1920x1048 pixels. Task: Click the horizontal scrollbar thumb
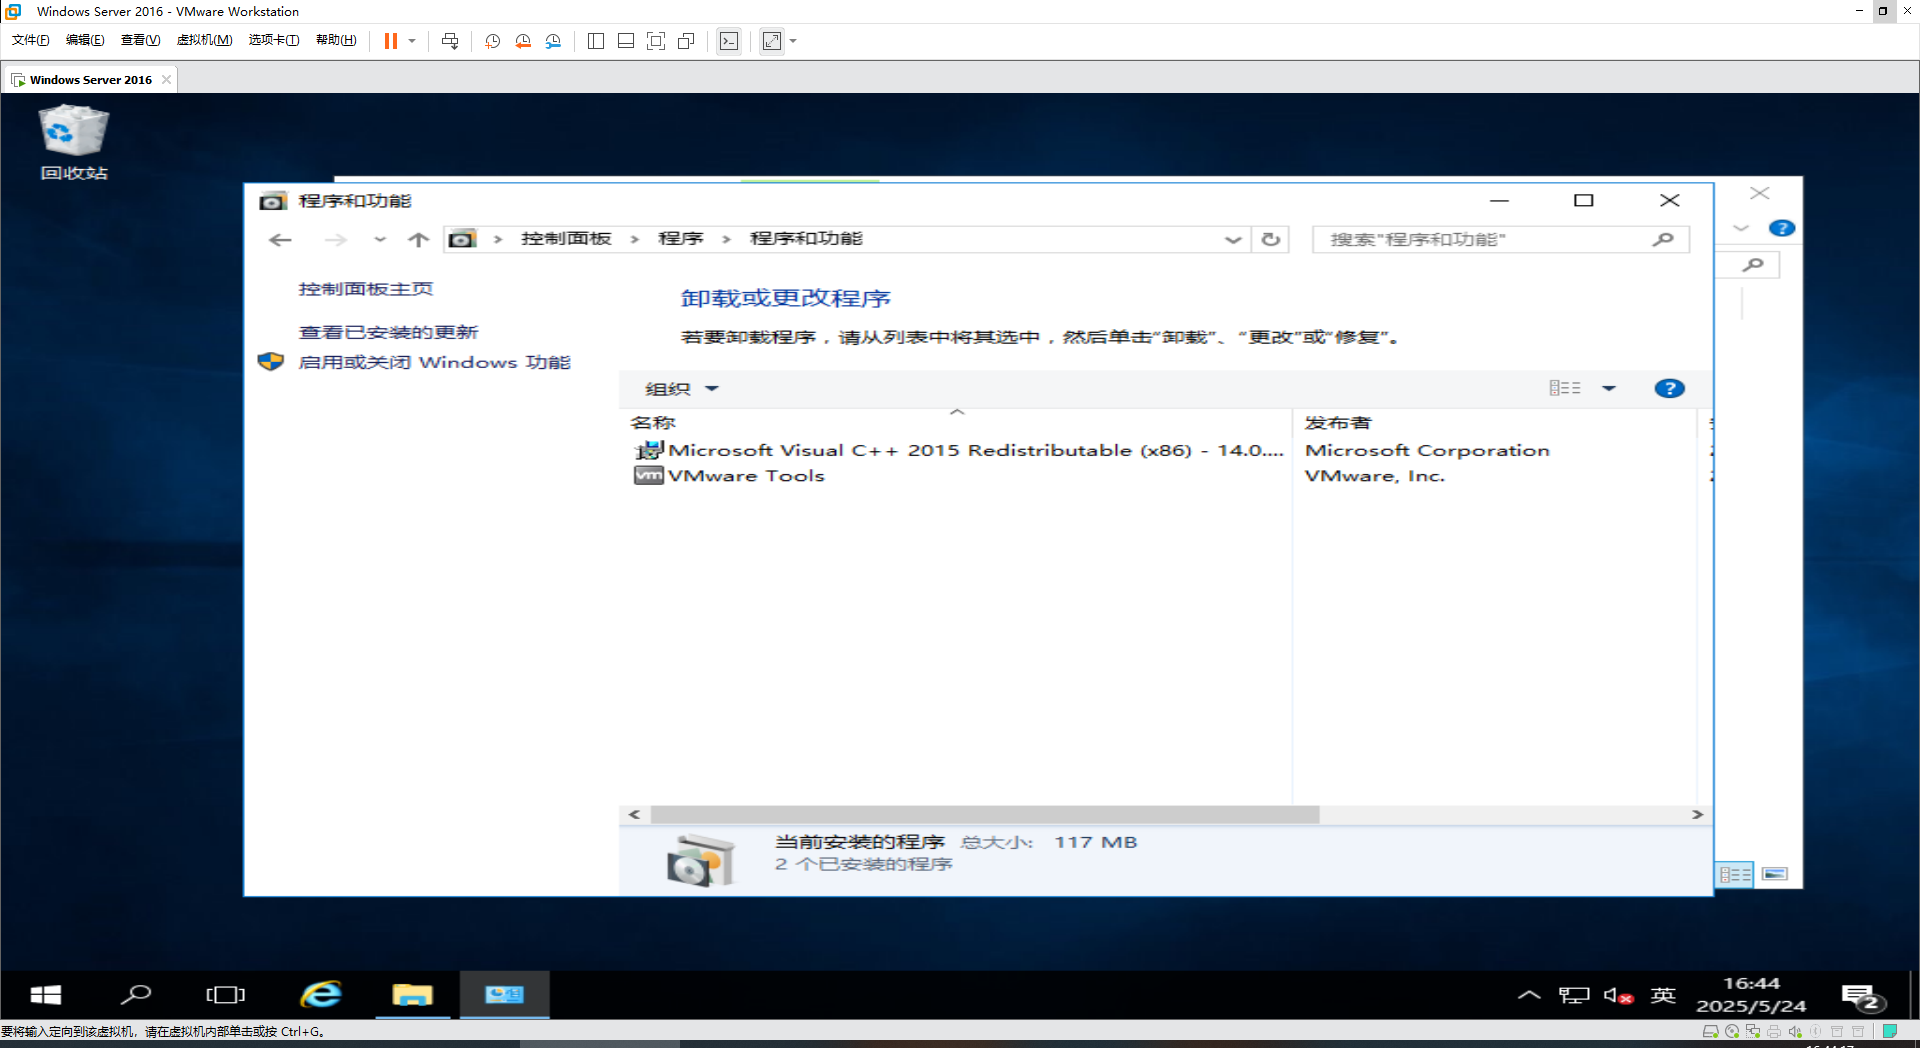984,815
